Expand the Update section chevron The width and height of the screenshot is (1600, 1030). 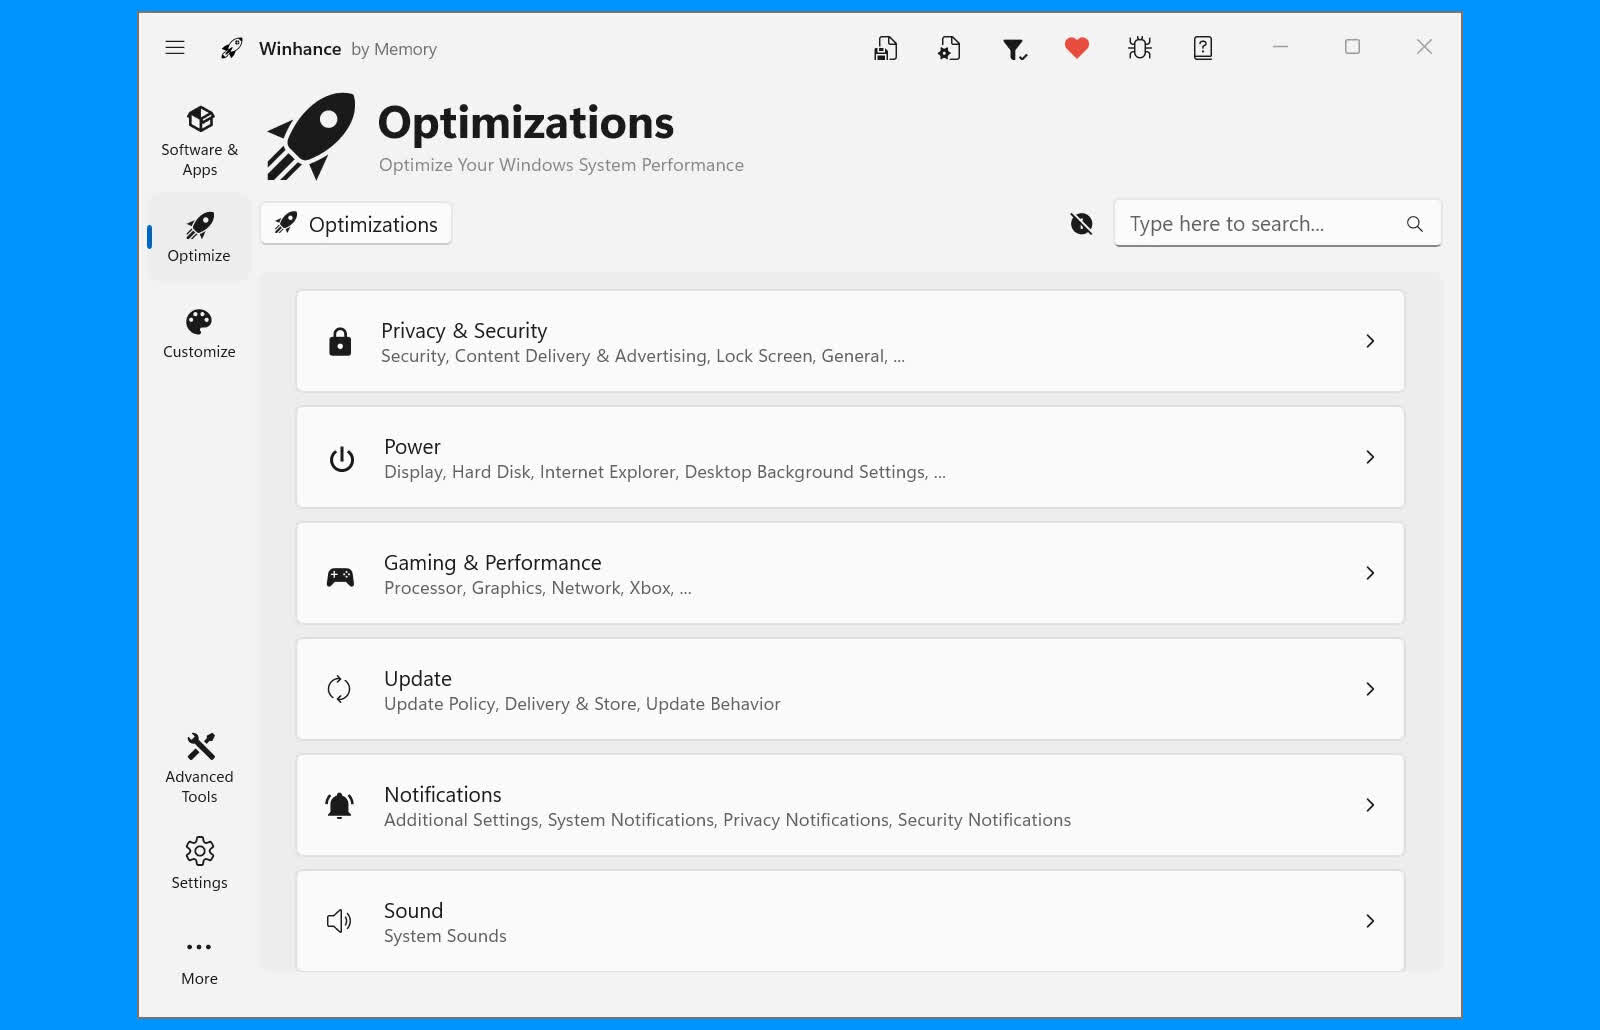pyautogui.click(x=1370, y=689)
